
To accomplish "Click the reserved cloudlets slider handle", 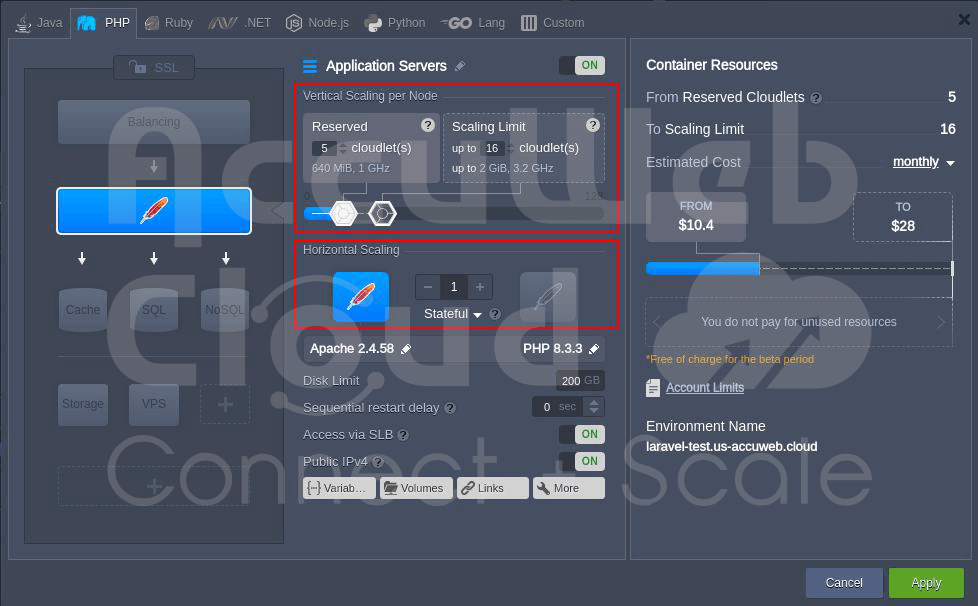I will [343, 213].
